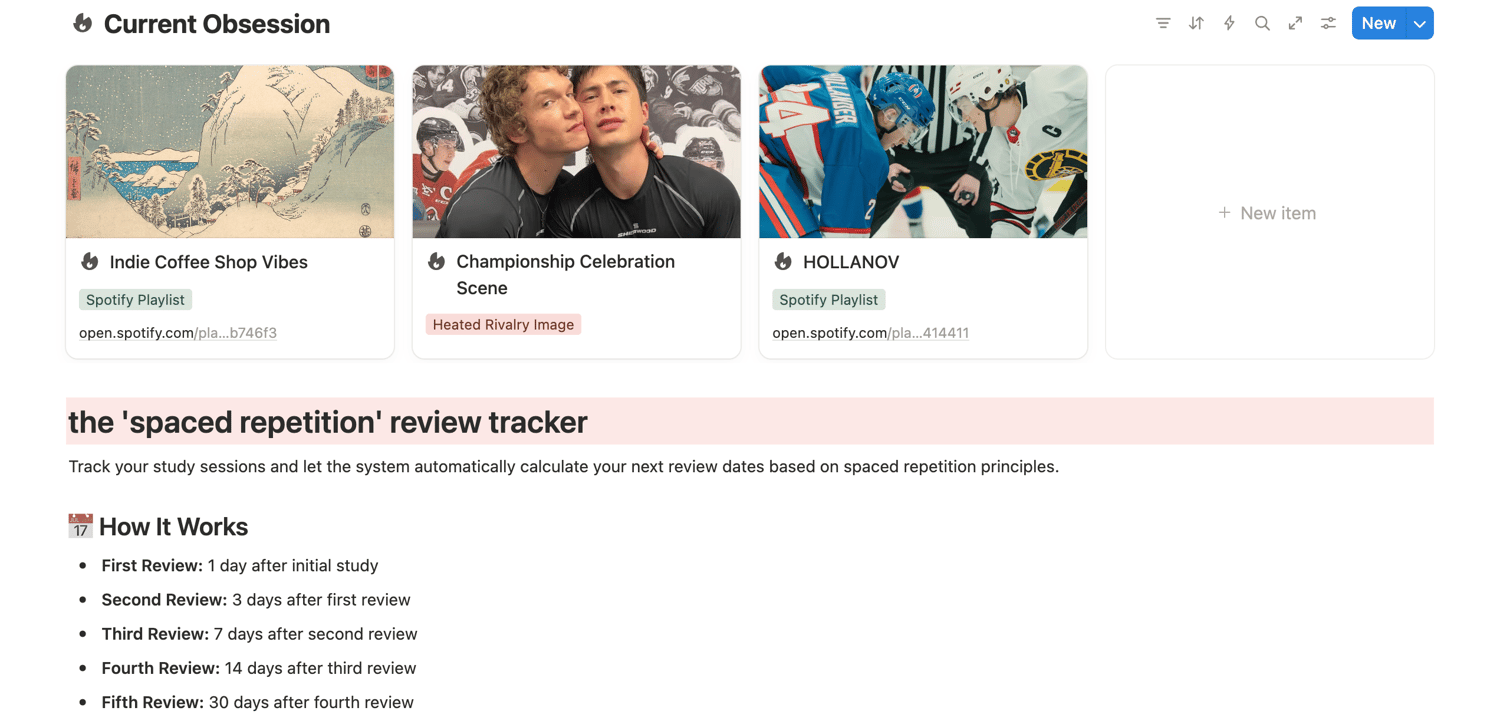
Task: Click the search magnifier icon
Action: click(x=1262, y=23)
